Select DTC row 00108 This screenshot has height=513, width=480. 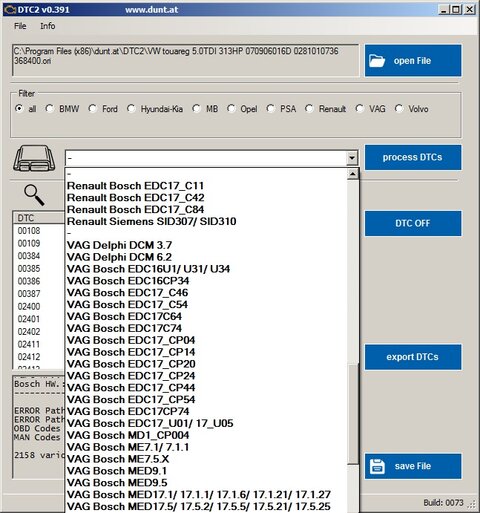coord(29,231)
